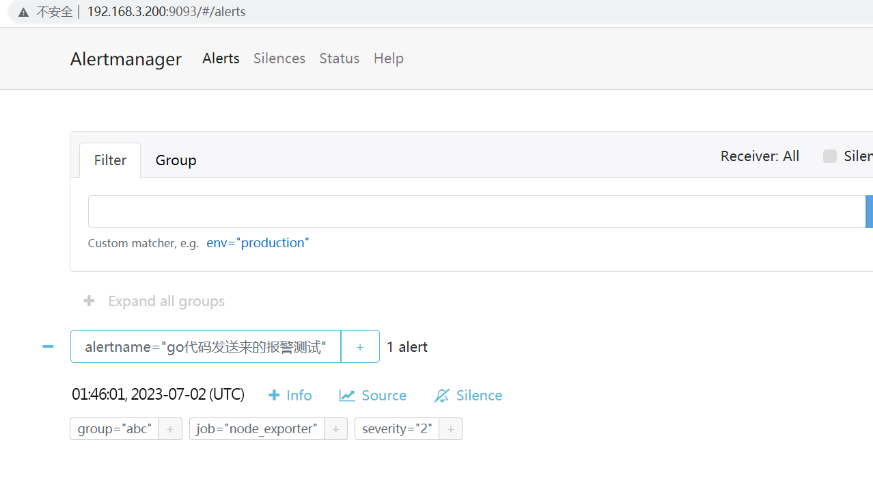Click the job="node_exporter" label
The width and height of the screenshot is (873, 477).
pyautogui.click(x=257, y=429)
